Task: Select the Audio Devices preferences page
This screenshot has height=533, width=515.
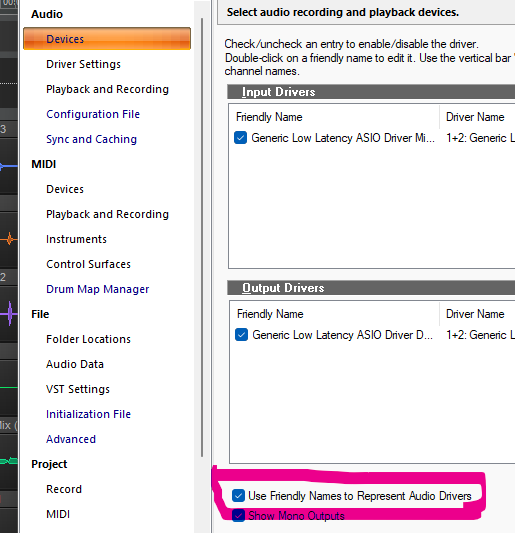Action: [107, 39]
